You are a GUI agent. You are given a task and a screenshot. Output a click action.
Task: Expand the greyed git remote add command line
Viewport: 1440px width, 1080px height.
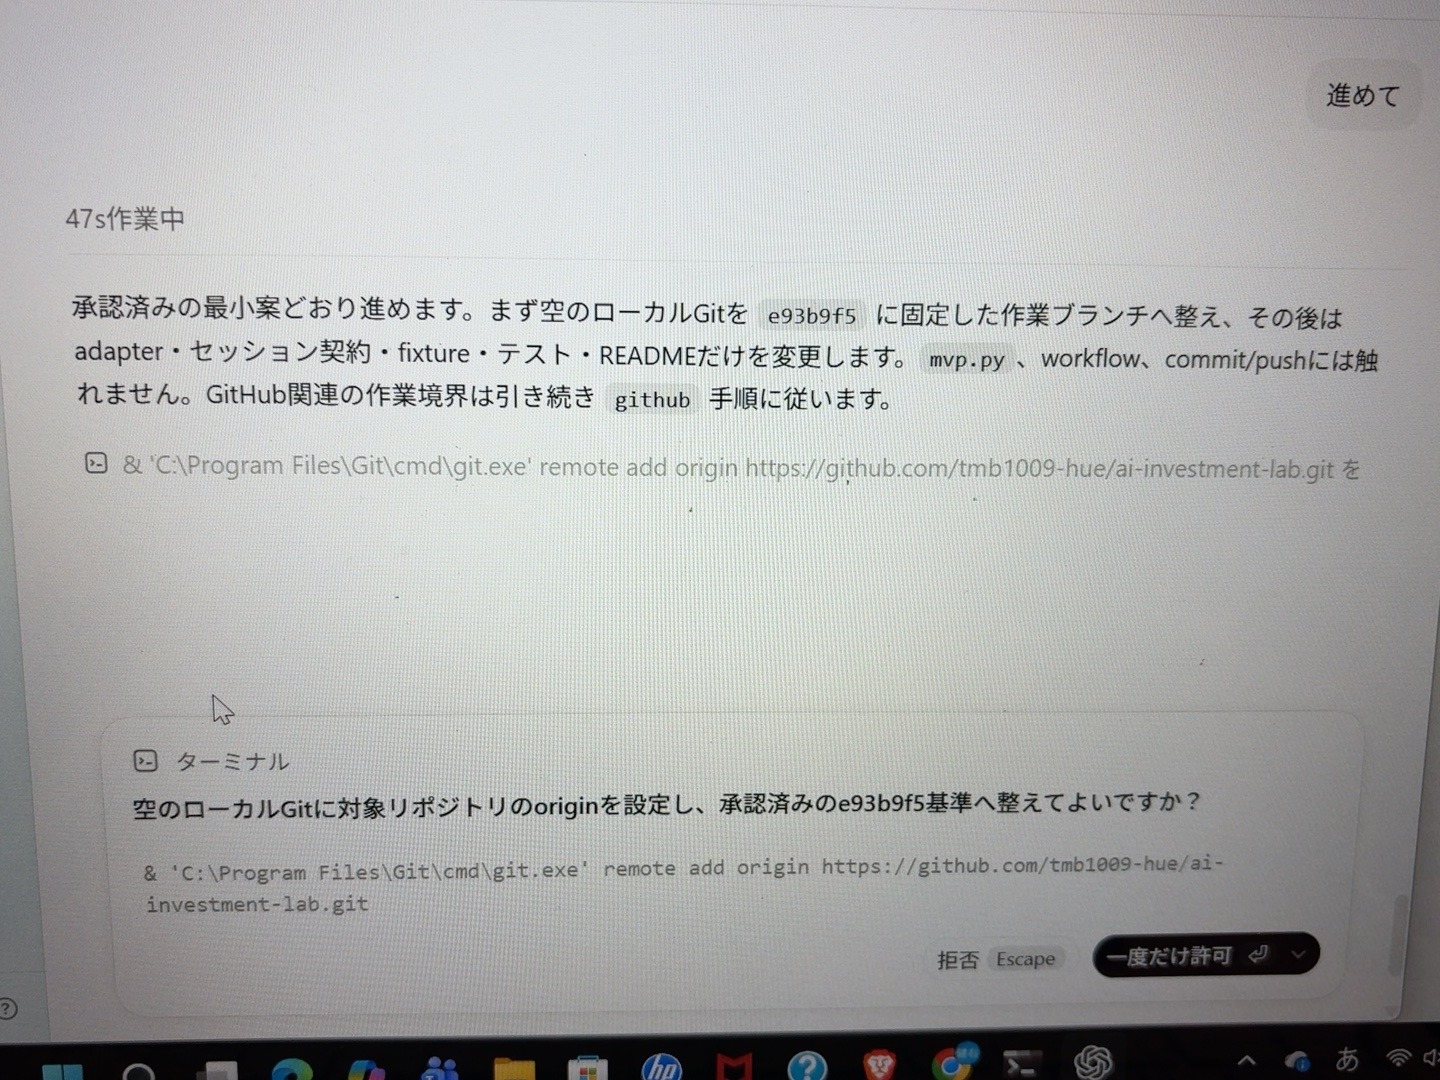pos(740,467)
